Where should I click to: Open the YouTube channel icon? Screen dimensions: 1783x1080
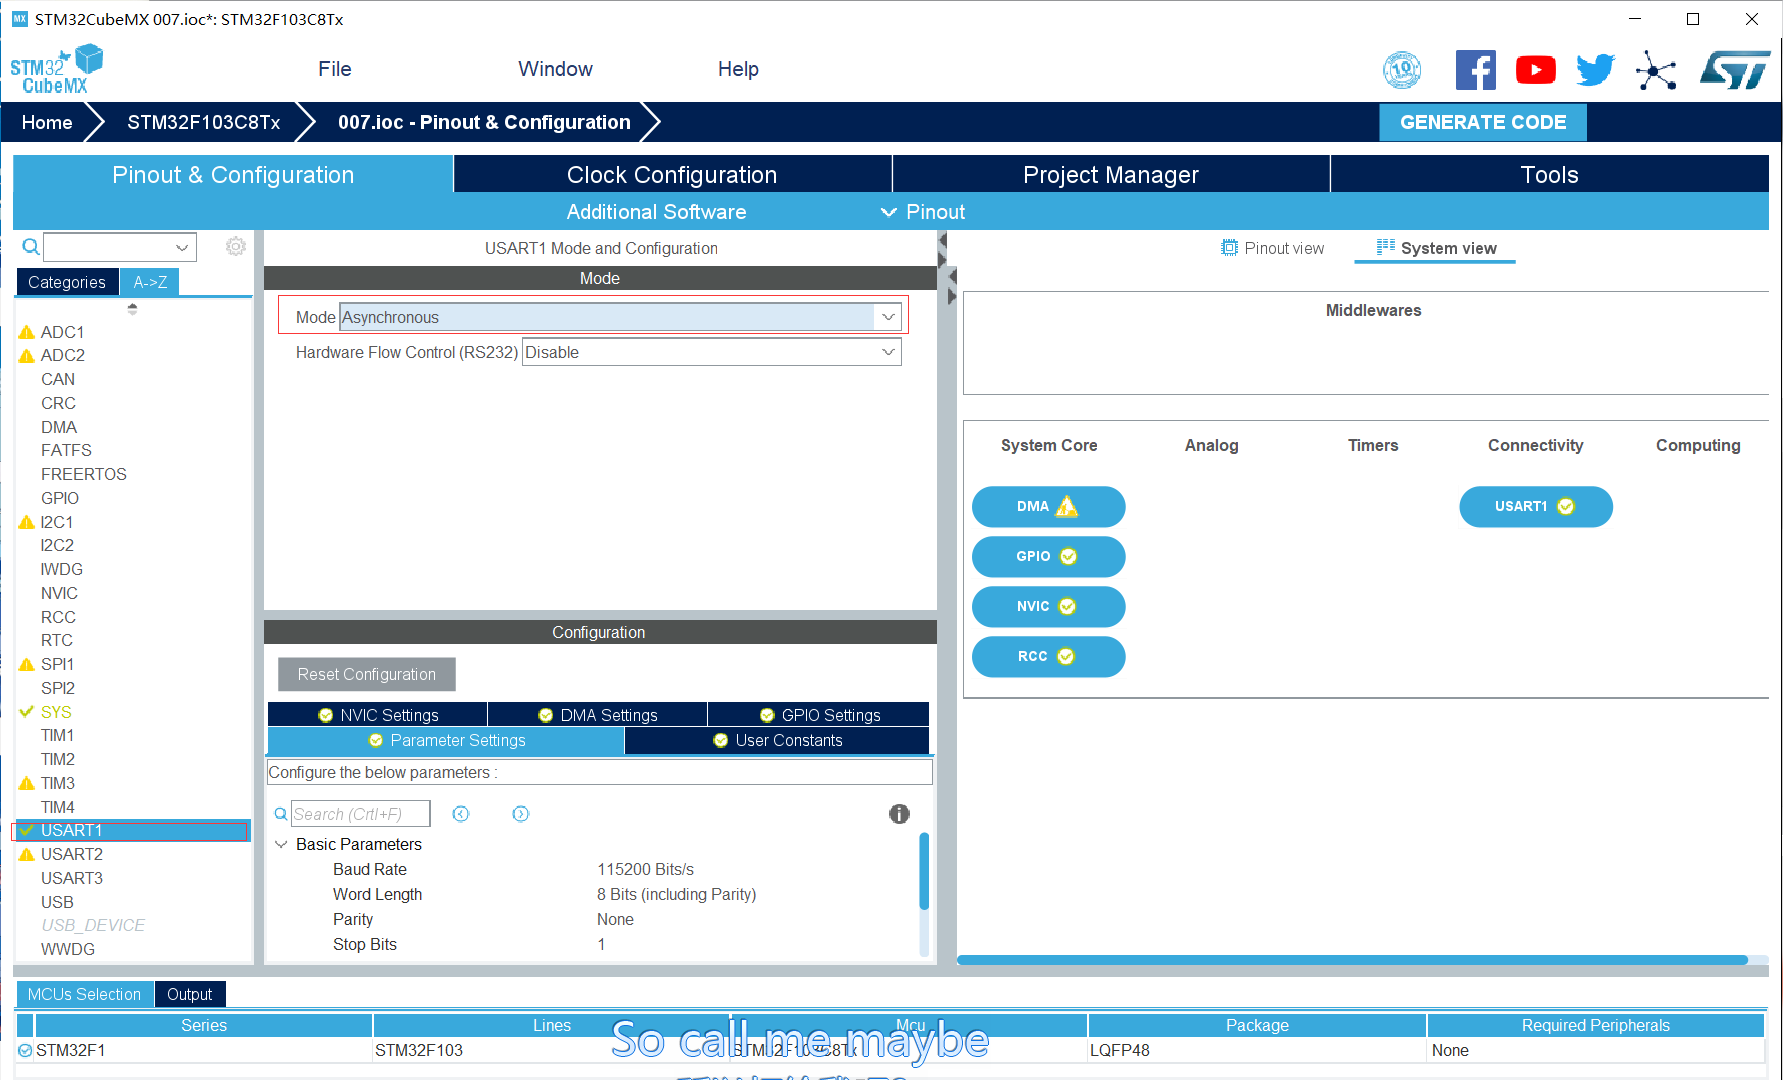1535,70
